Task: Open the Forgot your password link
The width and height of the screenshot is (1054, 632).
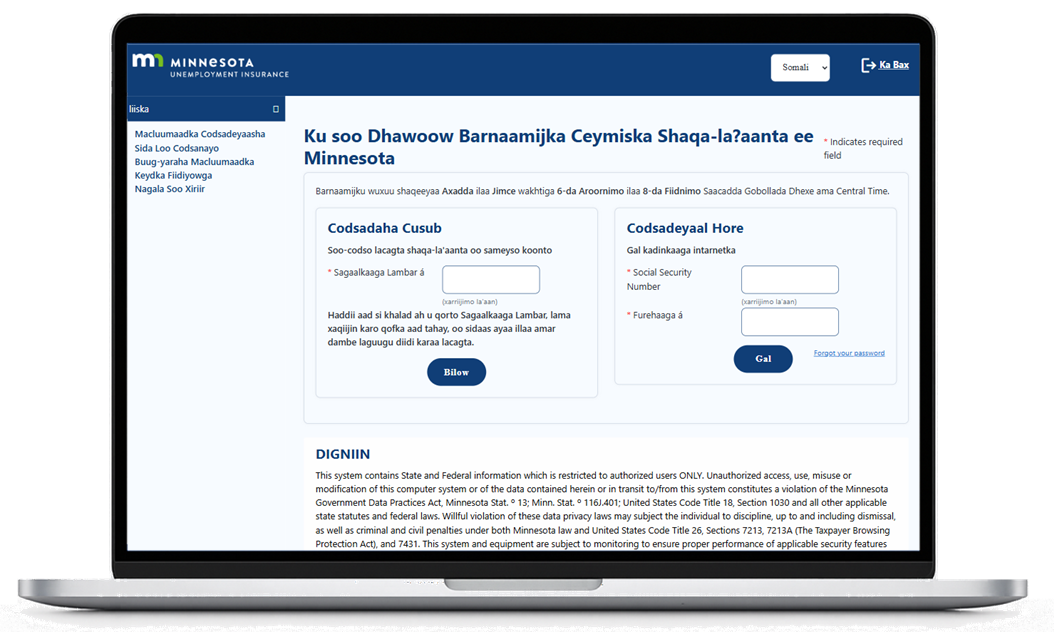Action: tap(849, 353)
